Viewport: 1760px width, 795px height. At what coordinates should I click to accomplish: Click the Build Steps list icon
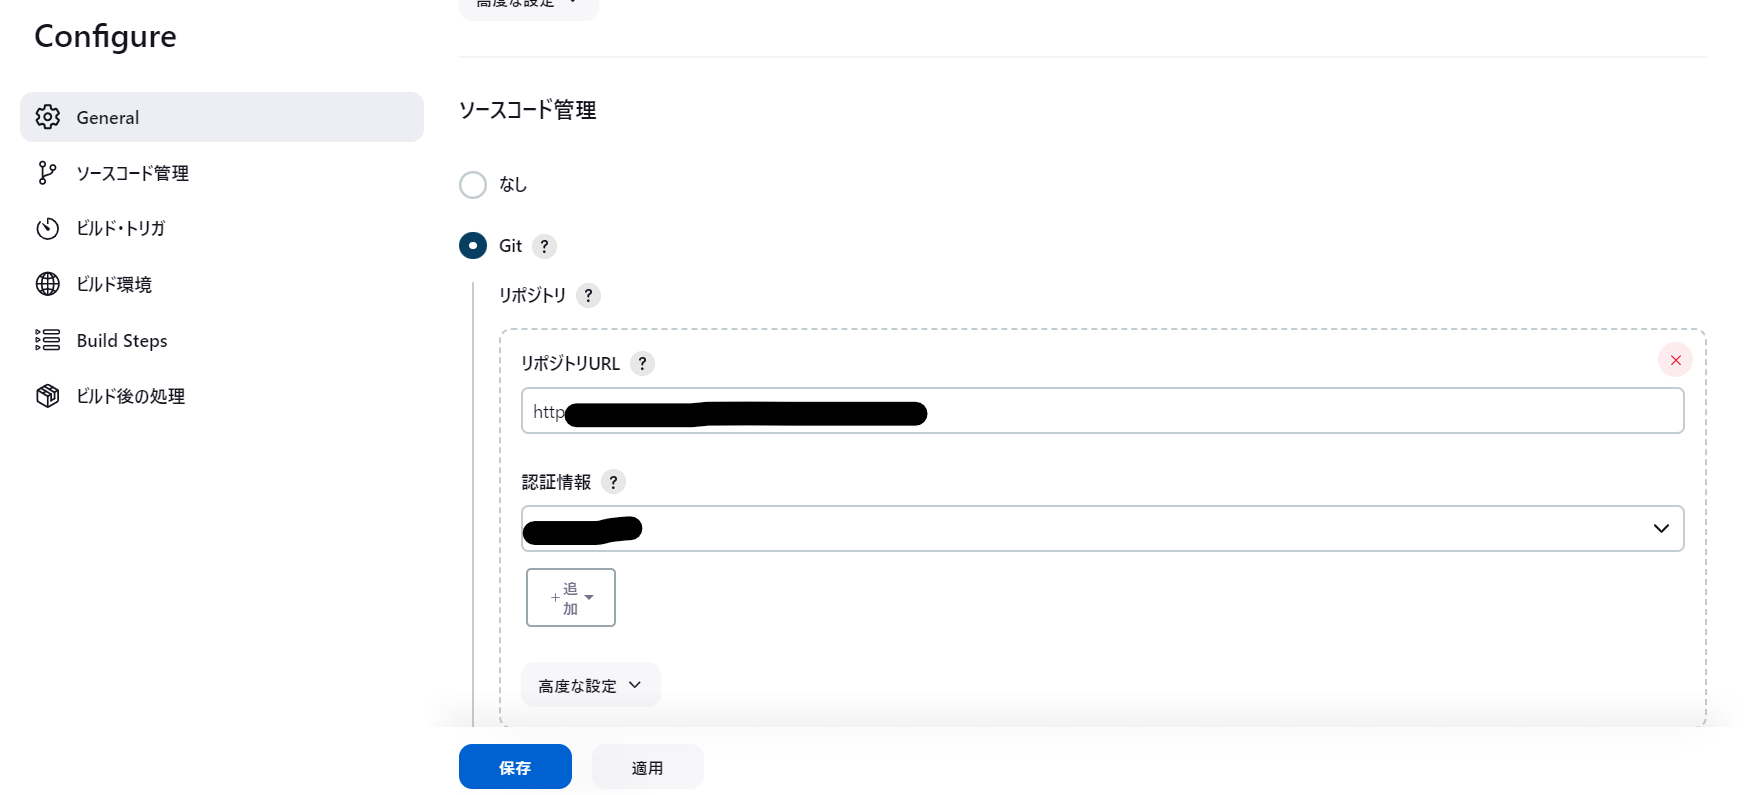click(48, 340)
